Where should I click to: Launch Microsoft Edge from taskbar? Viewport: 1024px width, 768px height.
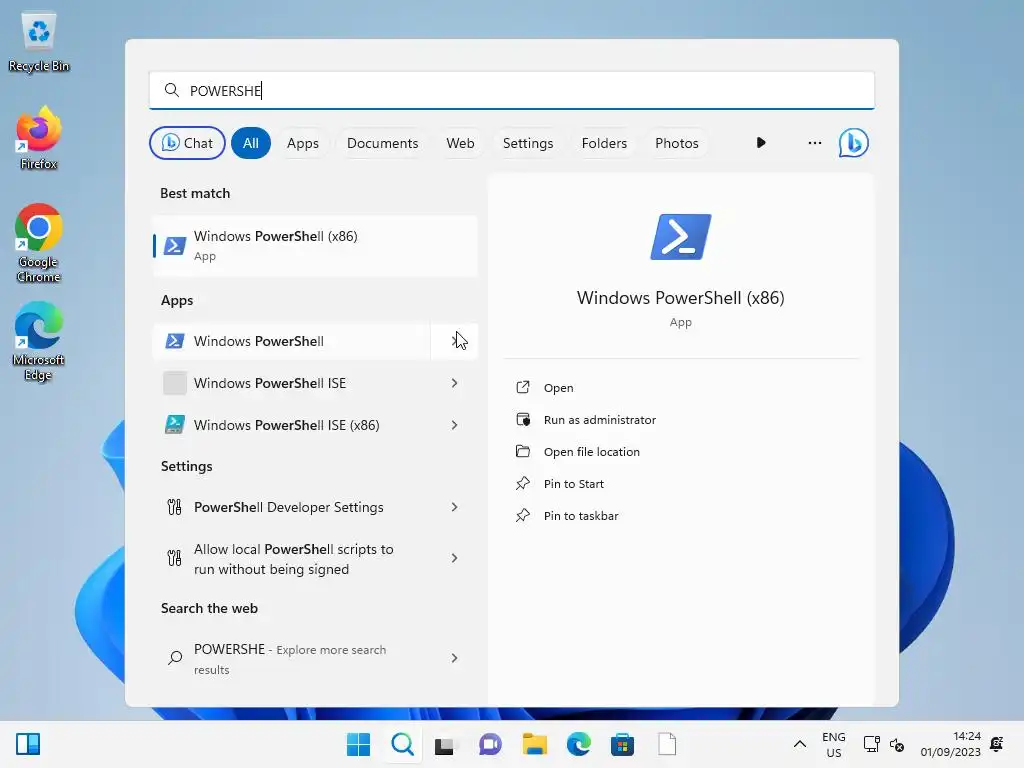[579, 744]
